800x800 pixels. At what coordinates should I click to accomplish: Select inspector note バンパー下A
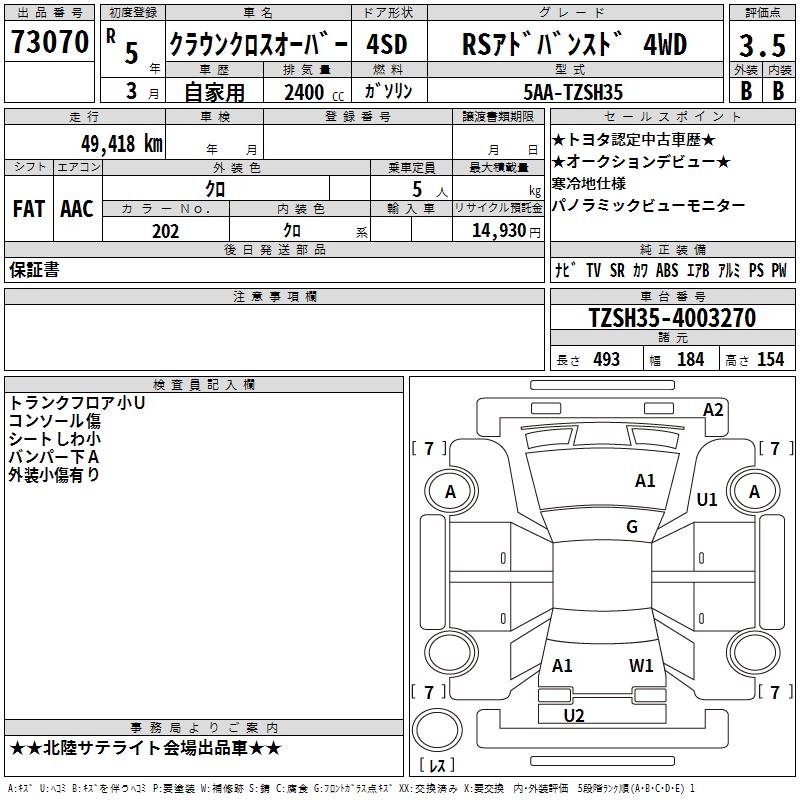54,457
